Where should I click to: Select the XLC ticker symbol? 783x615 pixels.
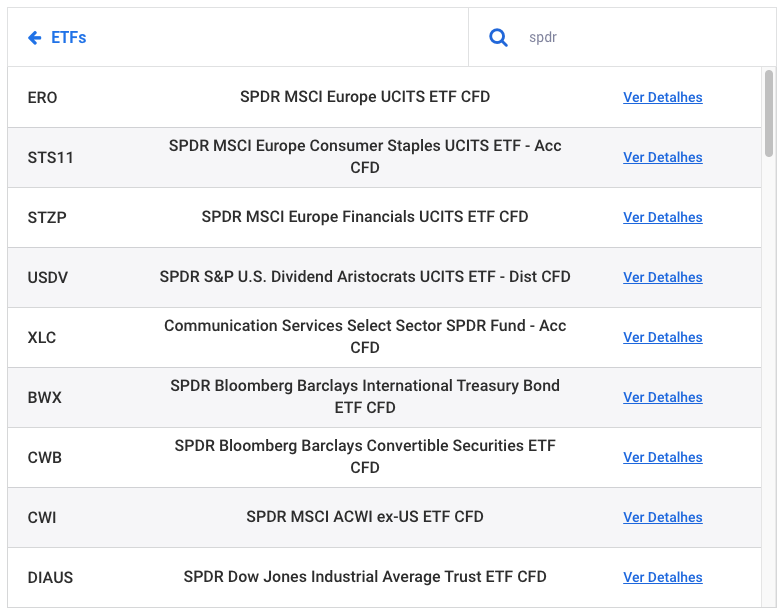coord(41,337)
